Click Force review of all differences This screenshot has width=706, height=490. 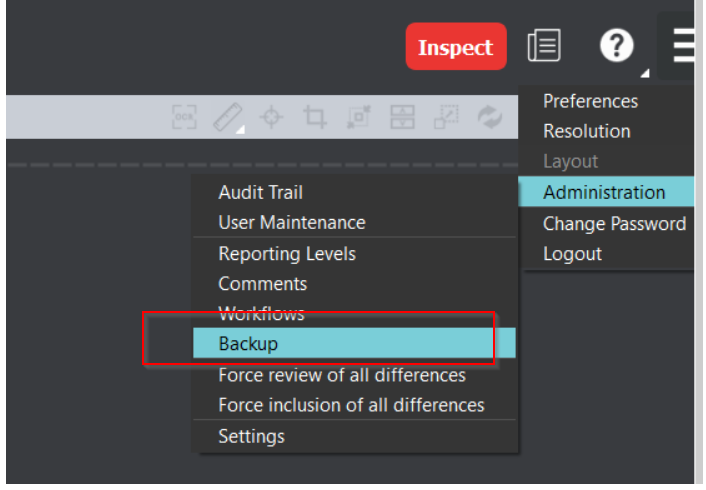[x=342, y=375]
